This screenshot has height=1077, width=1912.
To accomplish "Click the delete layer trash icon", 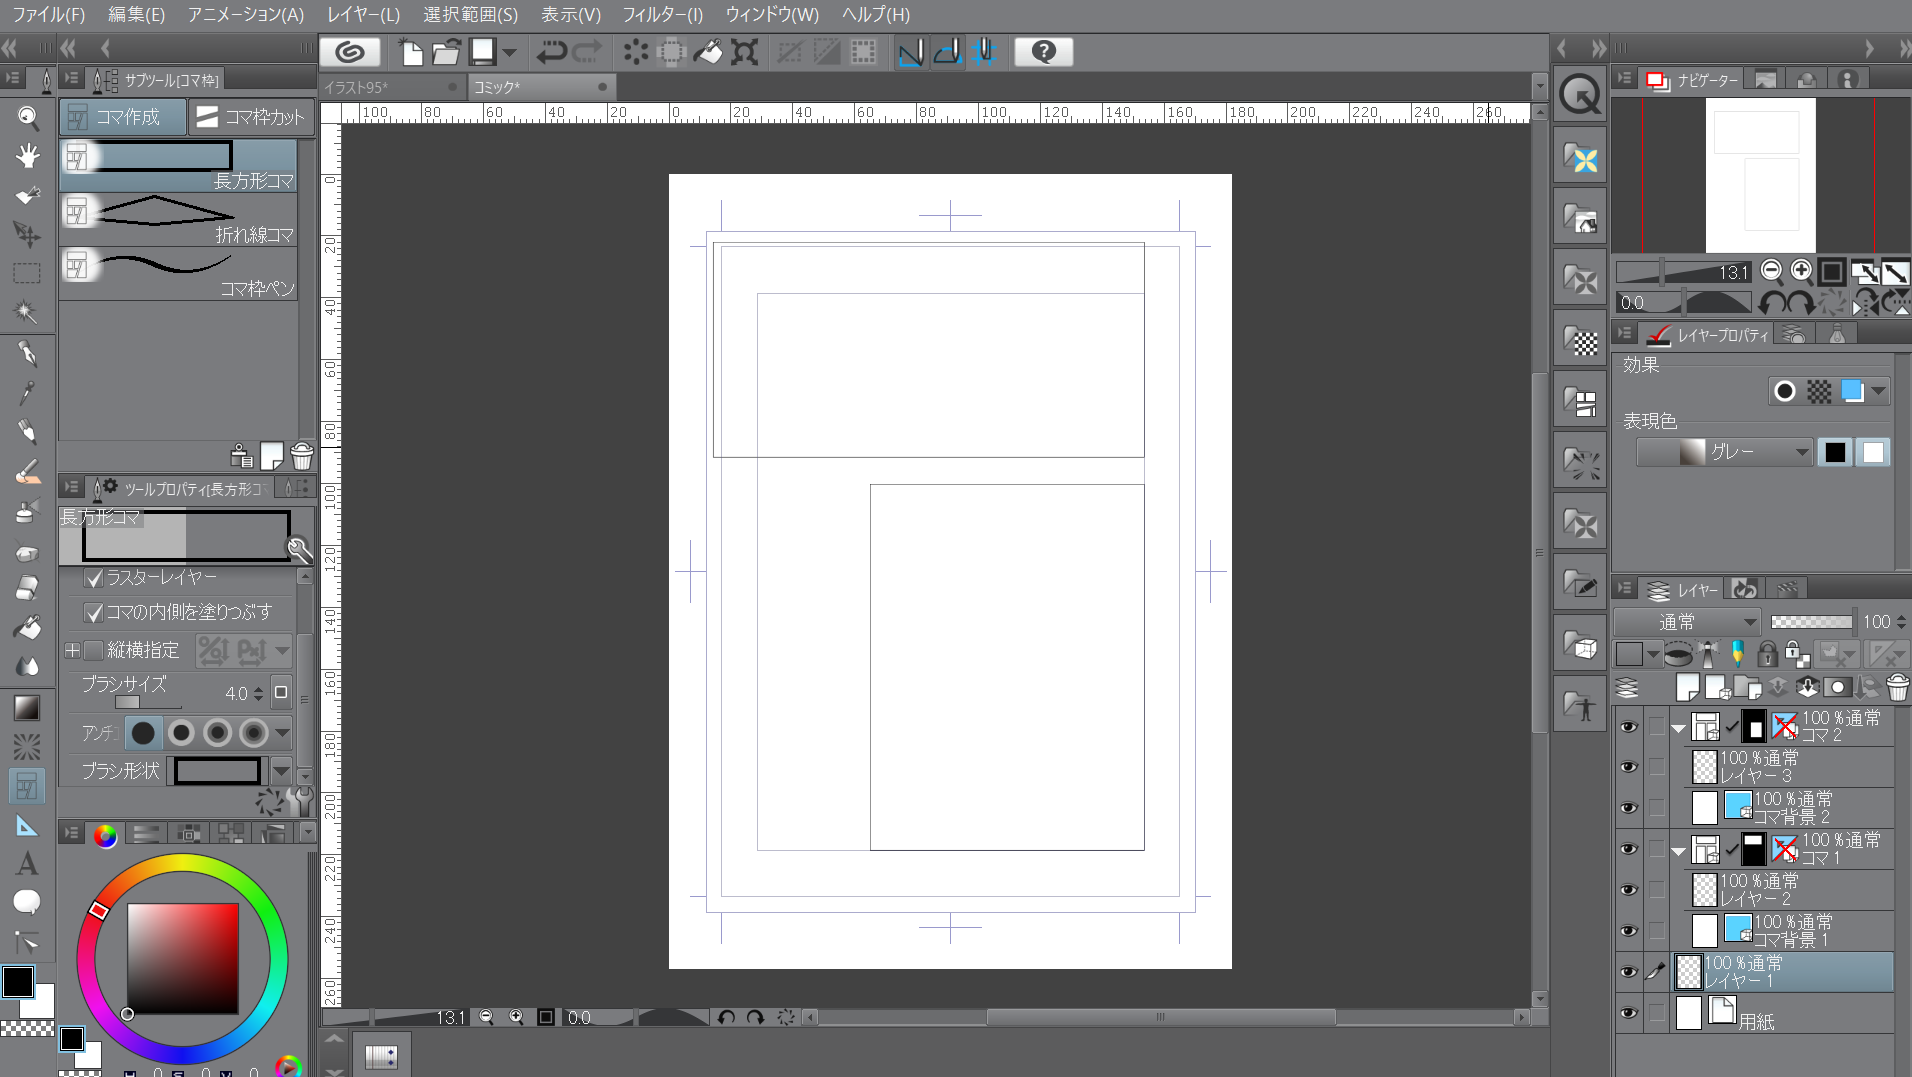I will [1896, 687].
